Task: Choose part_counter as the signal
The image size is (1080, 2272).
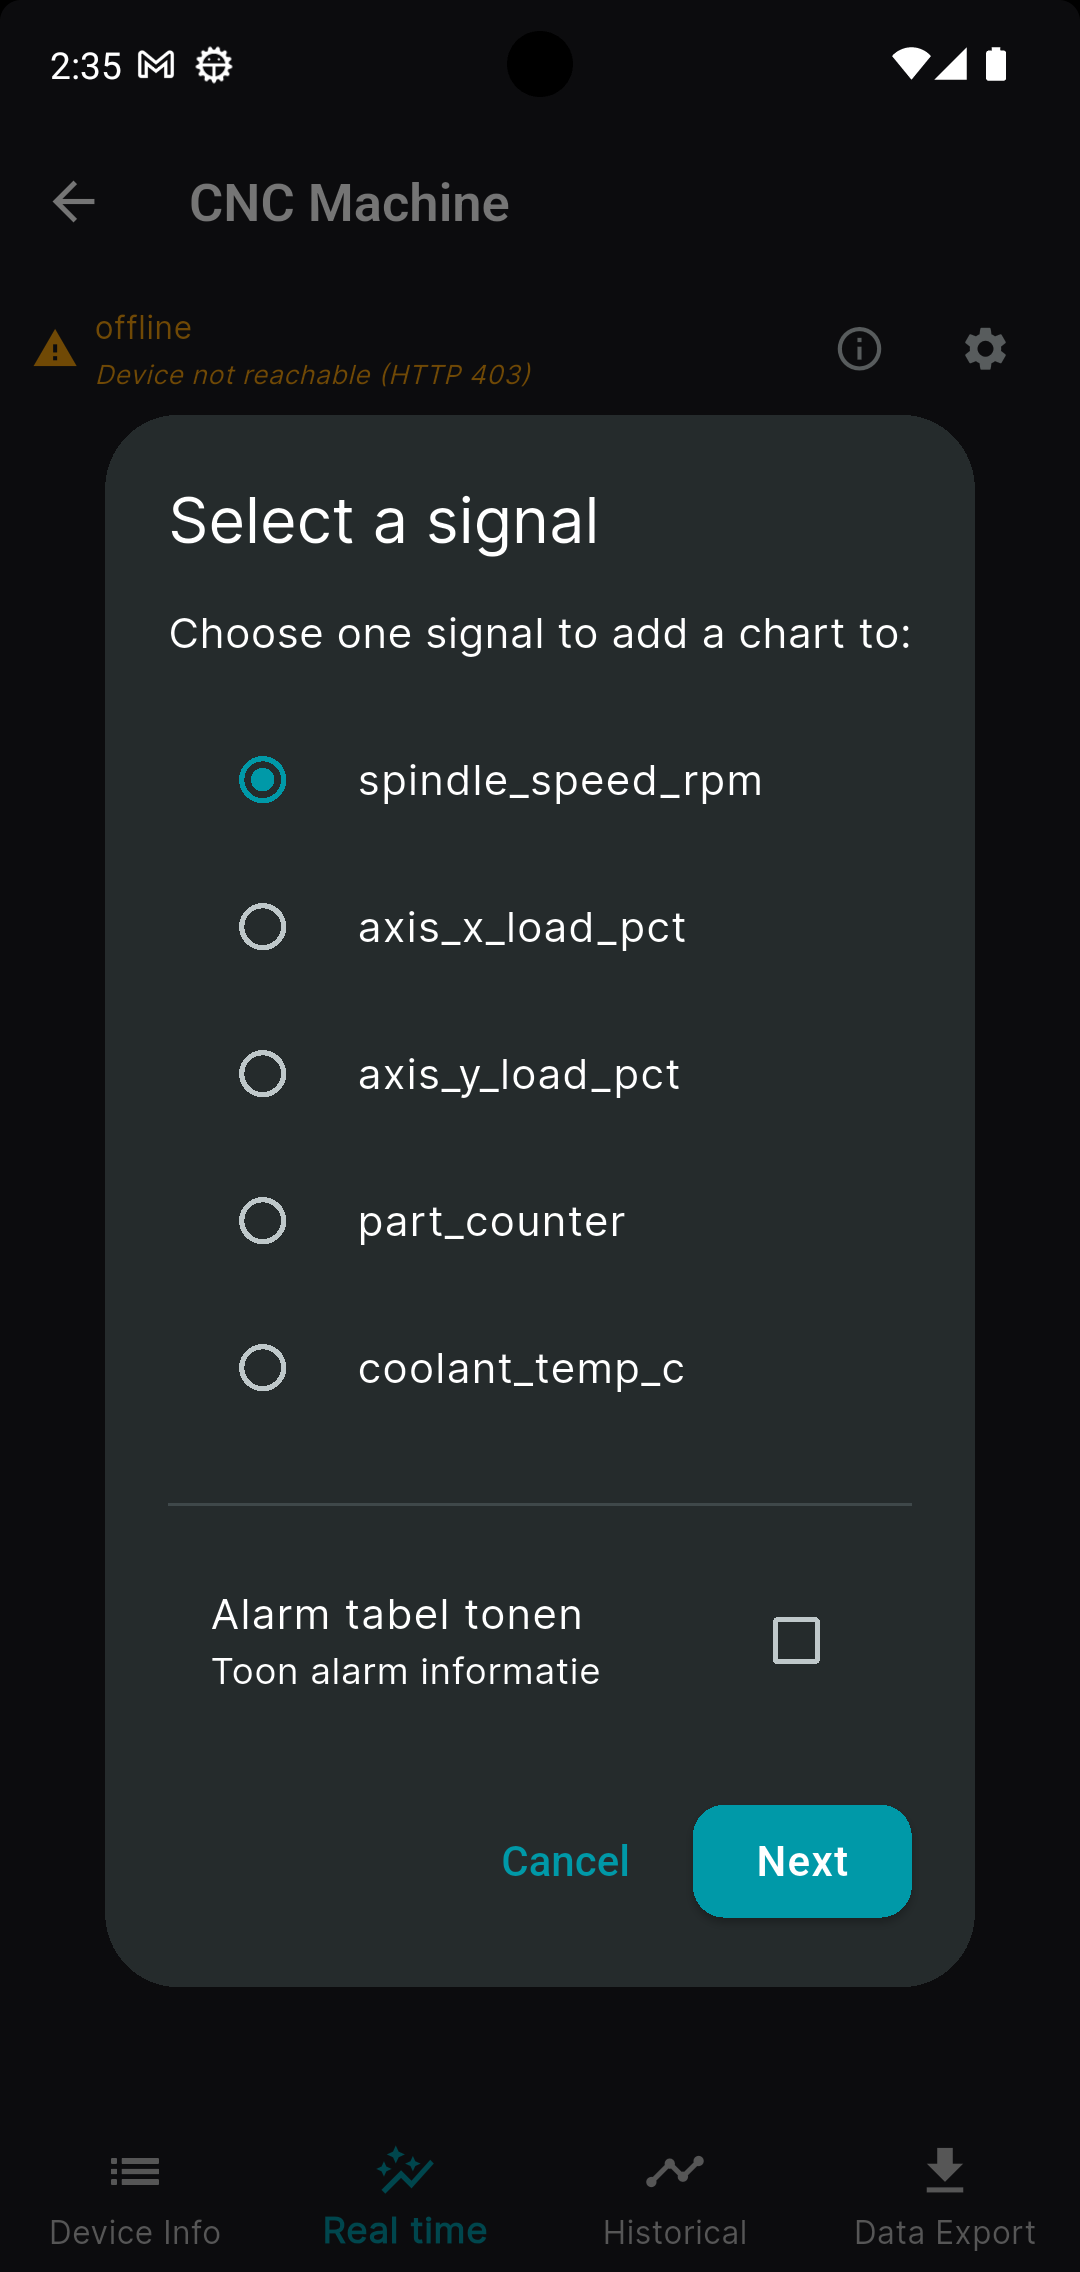Action: click(262, 1220)
